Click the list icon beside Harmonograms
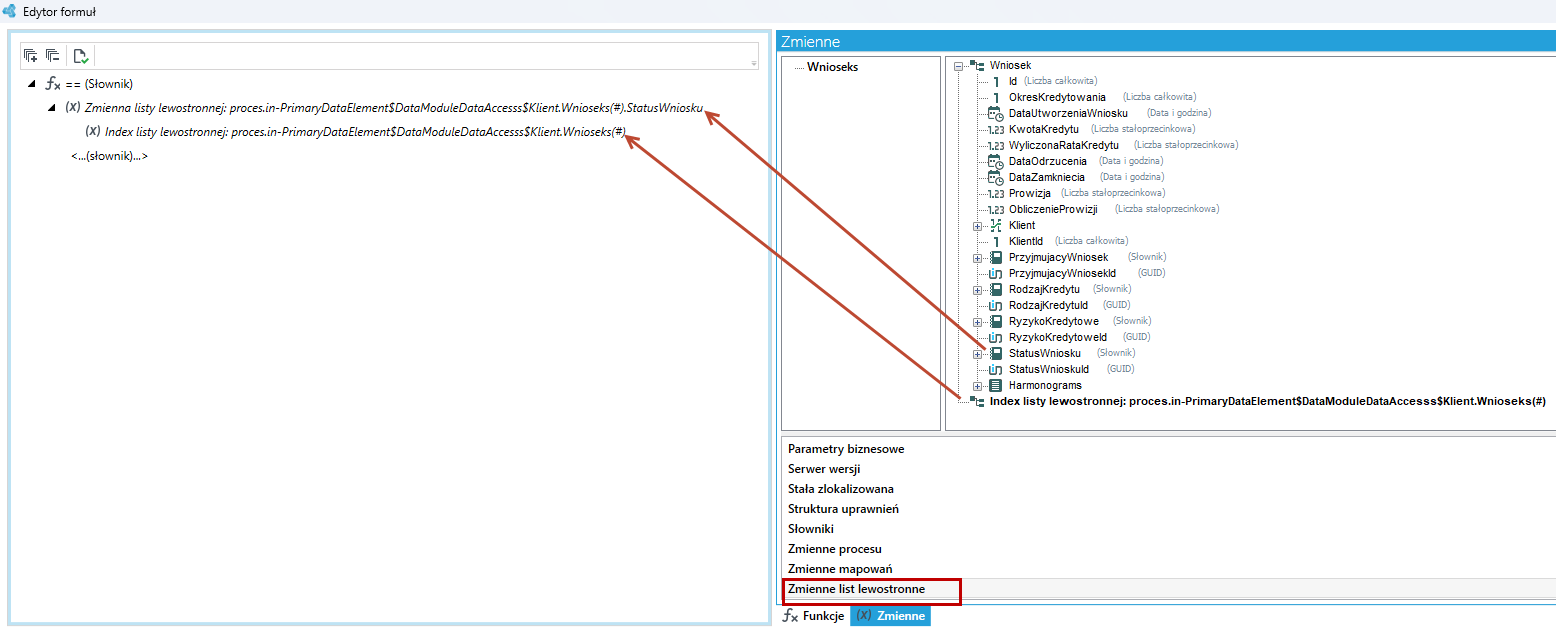 tap(995, 385)
